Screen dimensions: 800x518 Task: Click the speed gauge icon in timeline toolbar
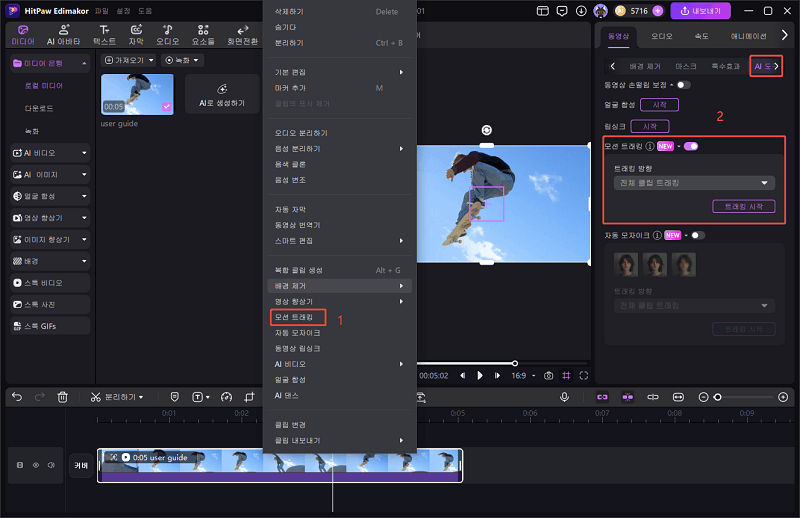pos(227,397)
